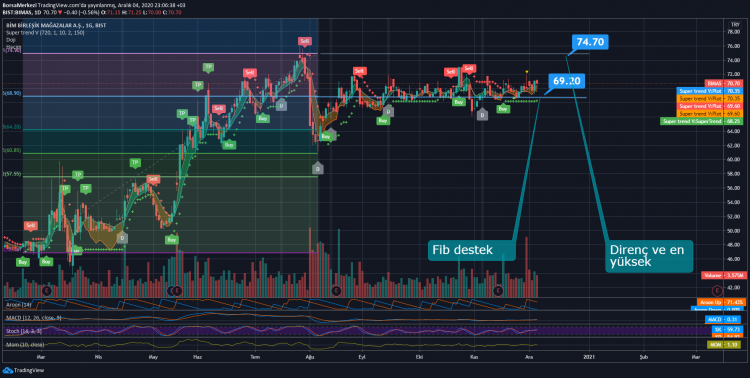
Task: Select the 69.20 price callout
Action: coord(567,81)
